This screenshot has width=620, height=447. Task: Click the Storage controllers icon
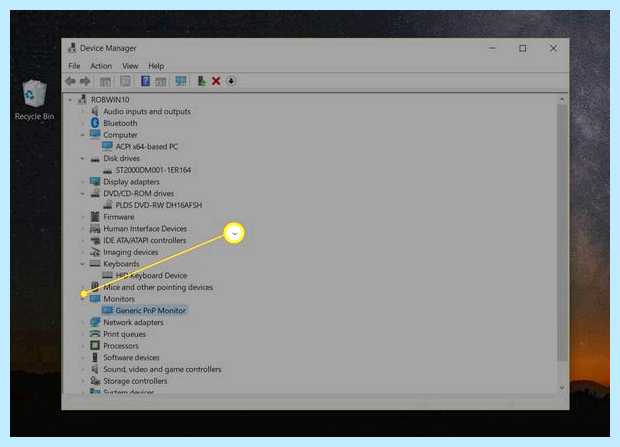click(x=95, y=381)
